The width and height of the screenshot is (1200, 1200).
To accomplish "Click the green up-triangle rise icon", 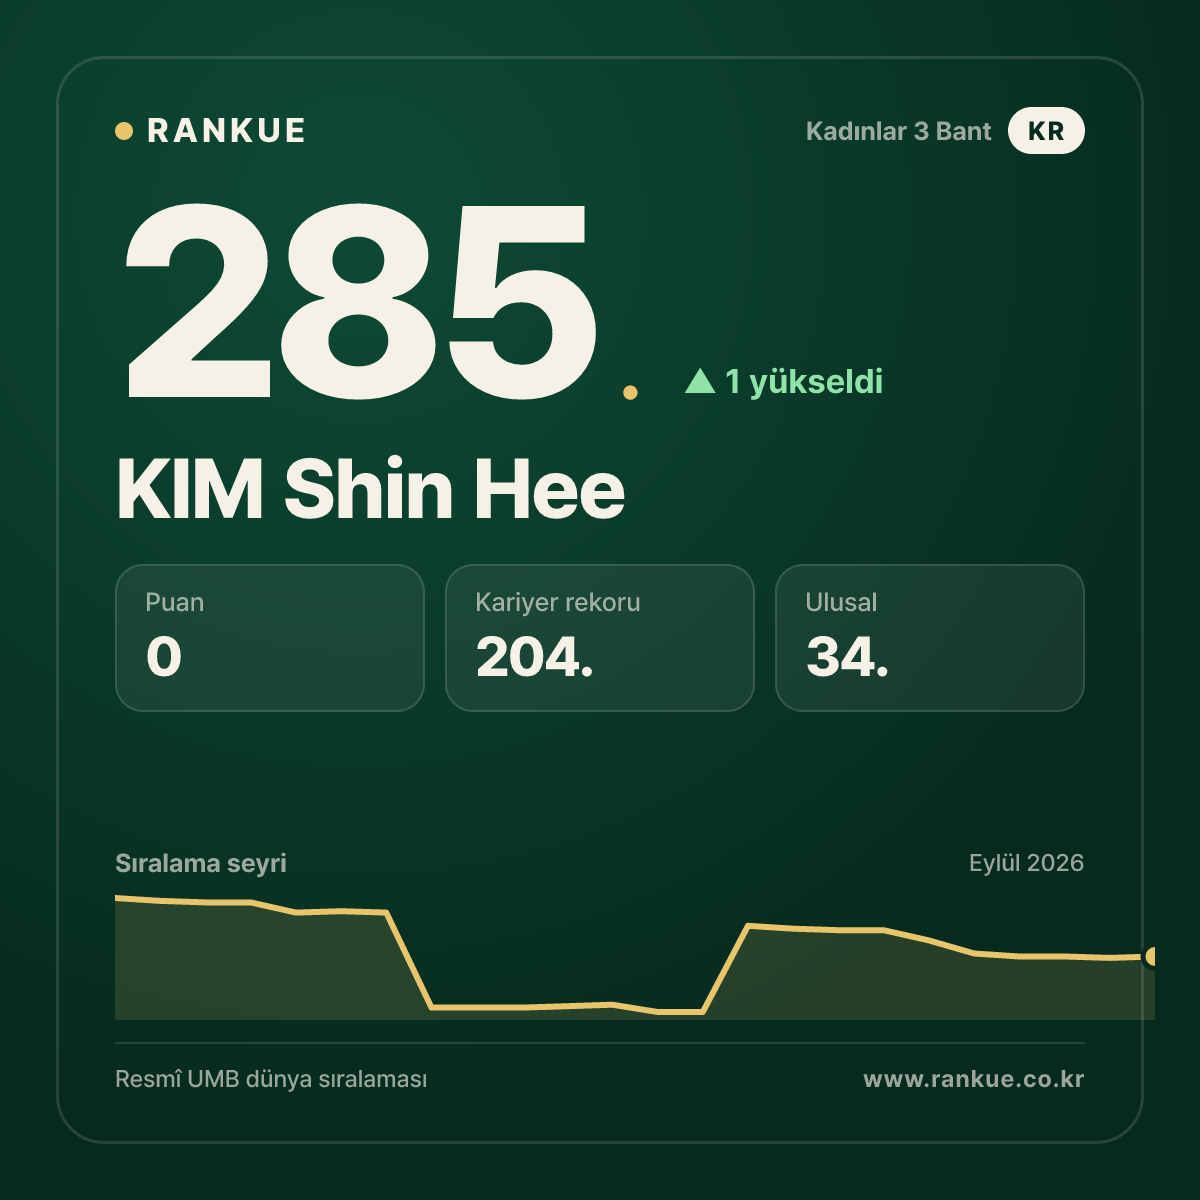I will coord(700,380).
